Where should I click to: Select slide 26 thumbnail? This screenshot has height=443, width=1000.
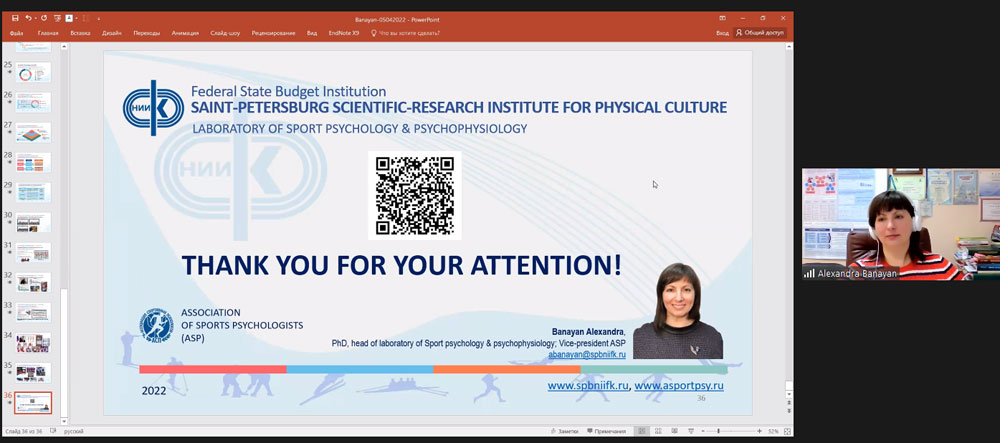coord(33,102)
